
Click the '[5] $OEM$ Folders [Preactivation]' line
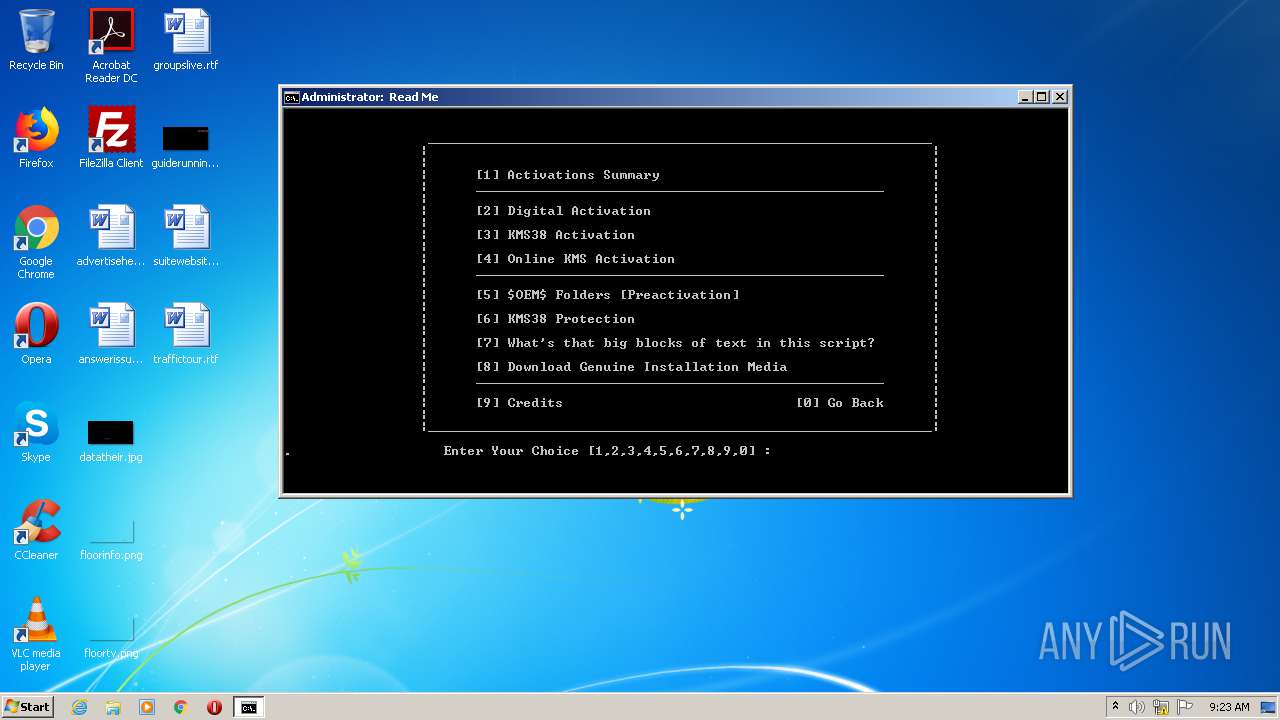click(607, 295)
